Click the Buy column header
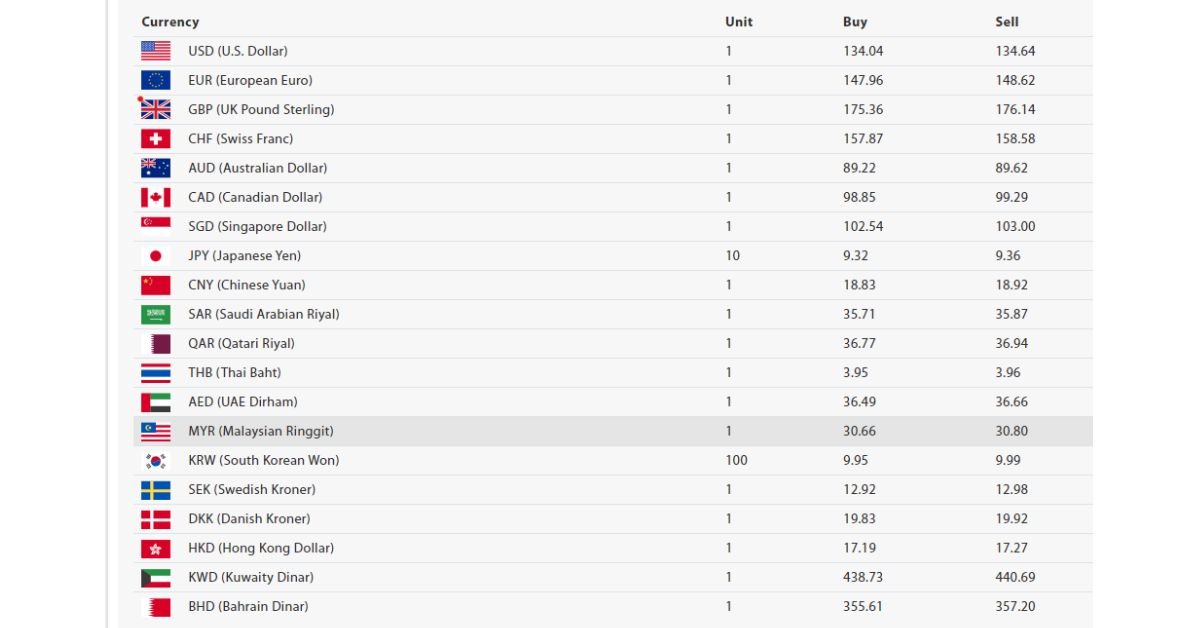The width and height of the screenshot is (1200, 628). click(855, 22)
